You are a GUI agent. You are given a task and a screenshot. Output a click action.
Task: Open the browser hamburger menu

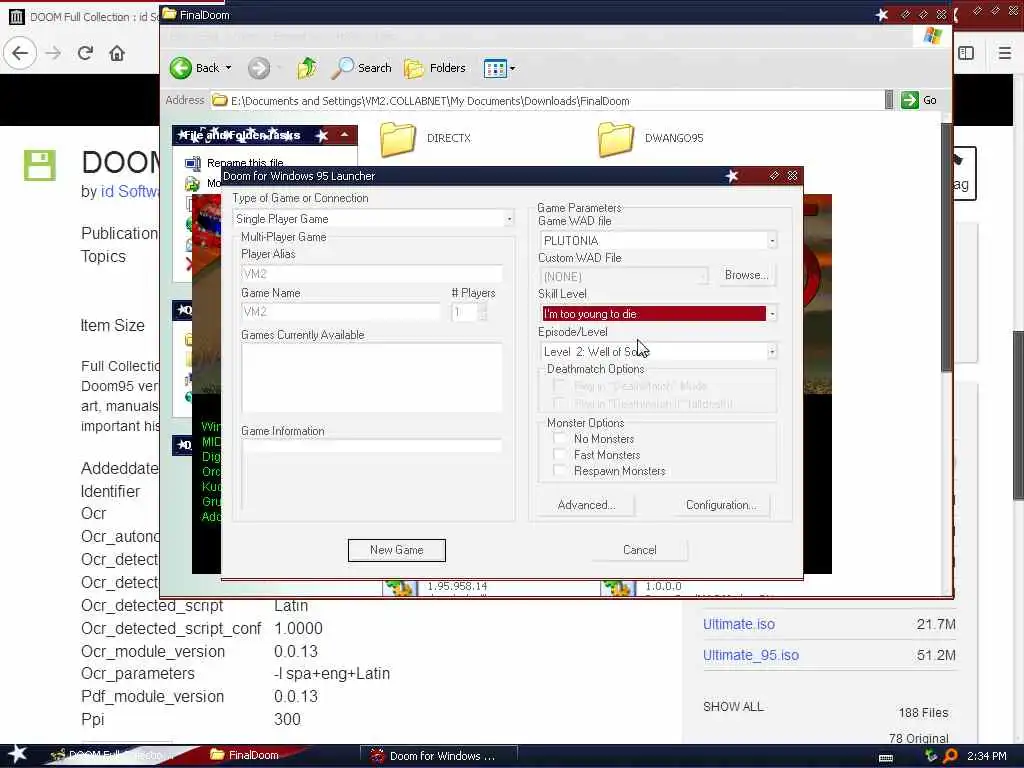(x=1004, y=53)
